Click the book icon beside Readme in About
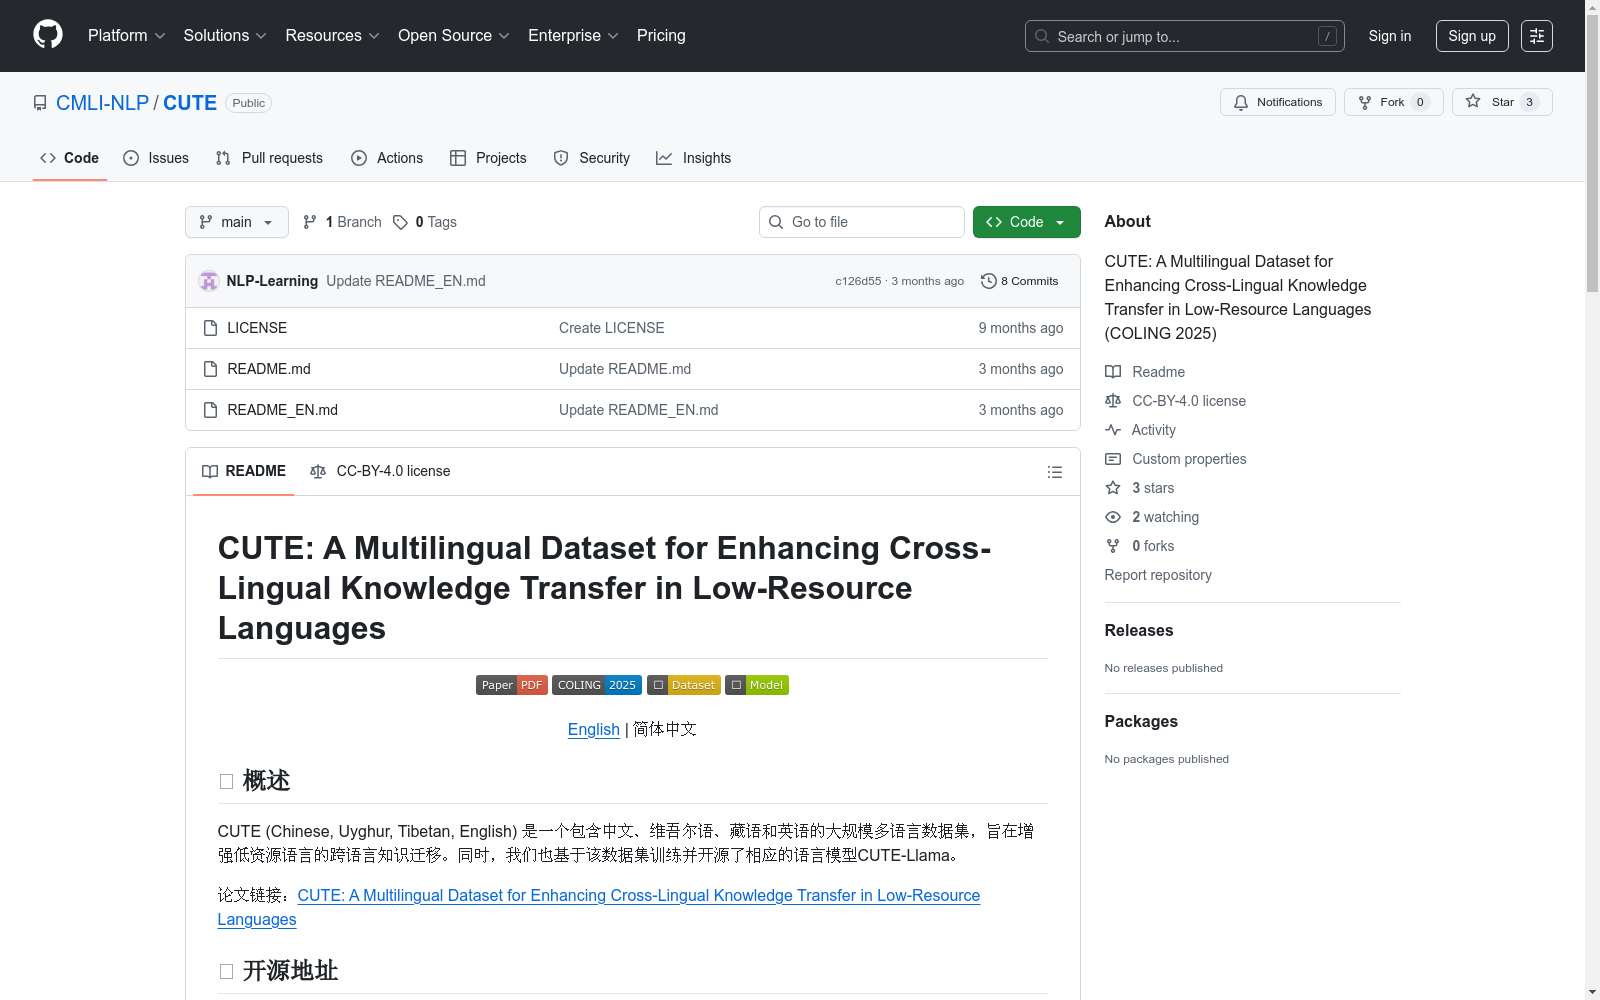The height and width of the screenshot is (1000, 1600). point(1113,372)
